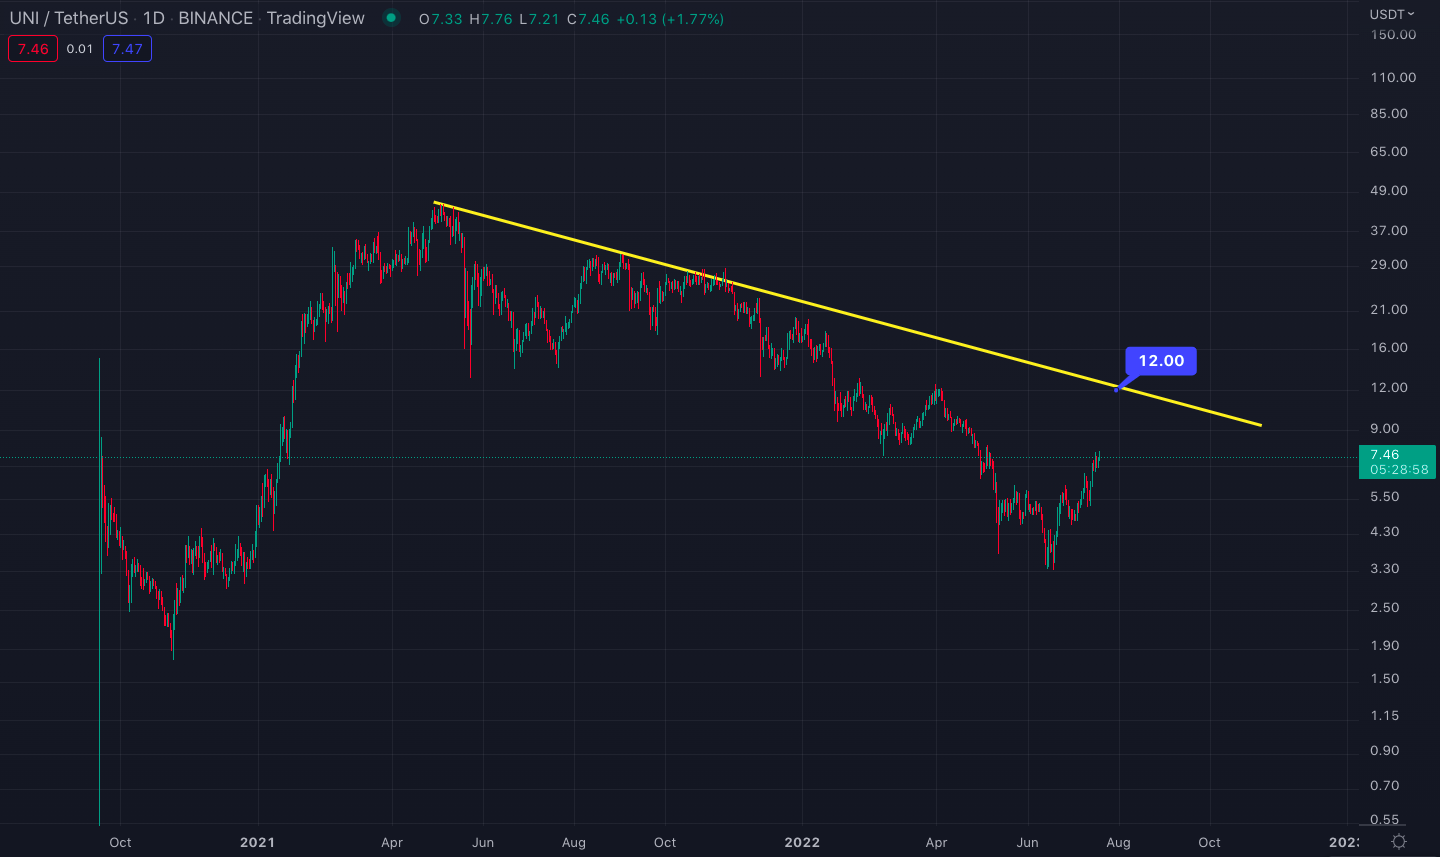
Task: Open the USDT currency dropdown
Action: tap(1392, 14)
